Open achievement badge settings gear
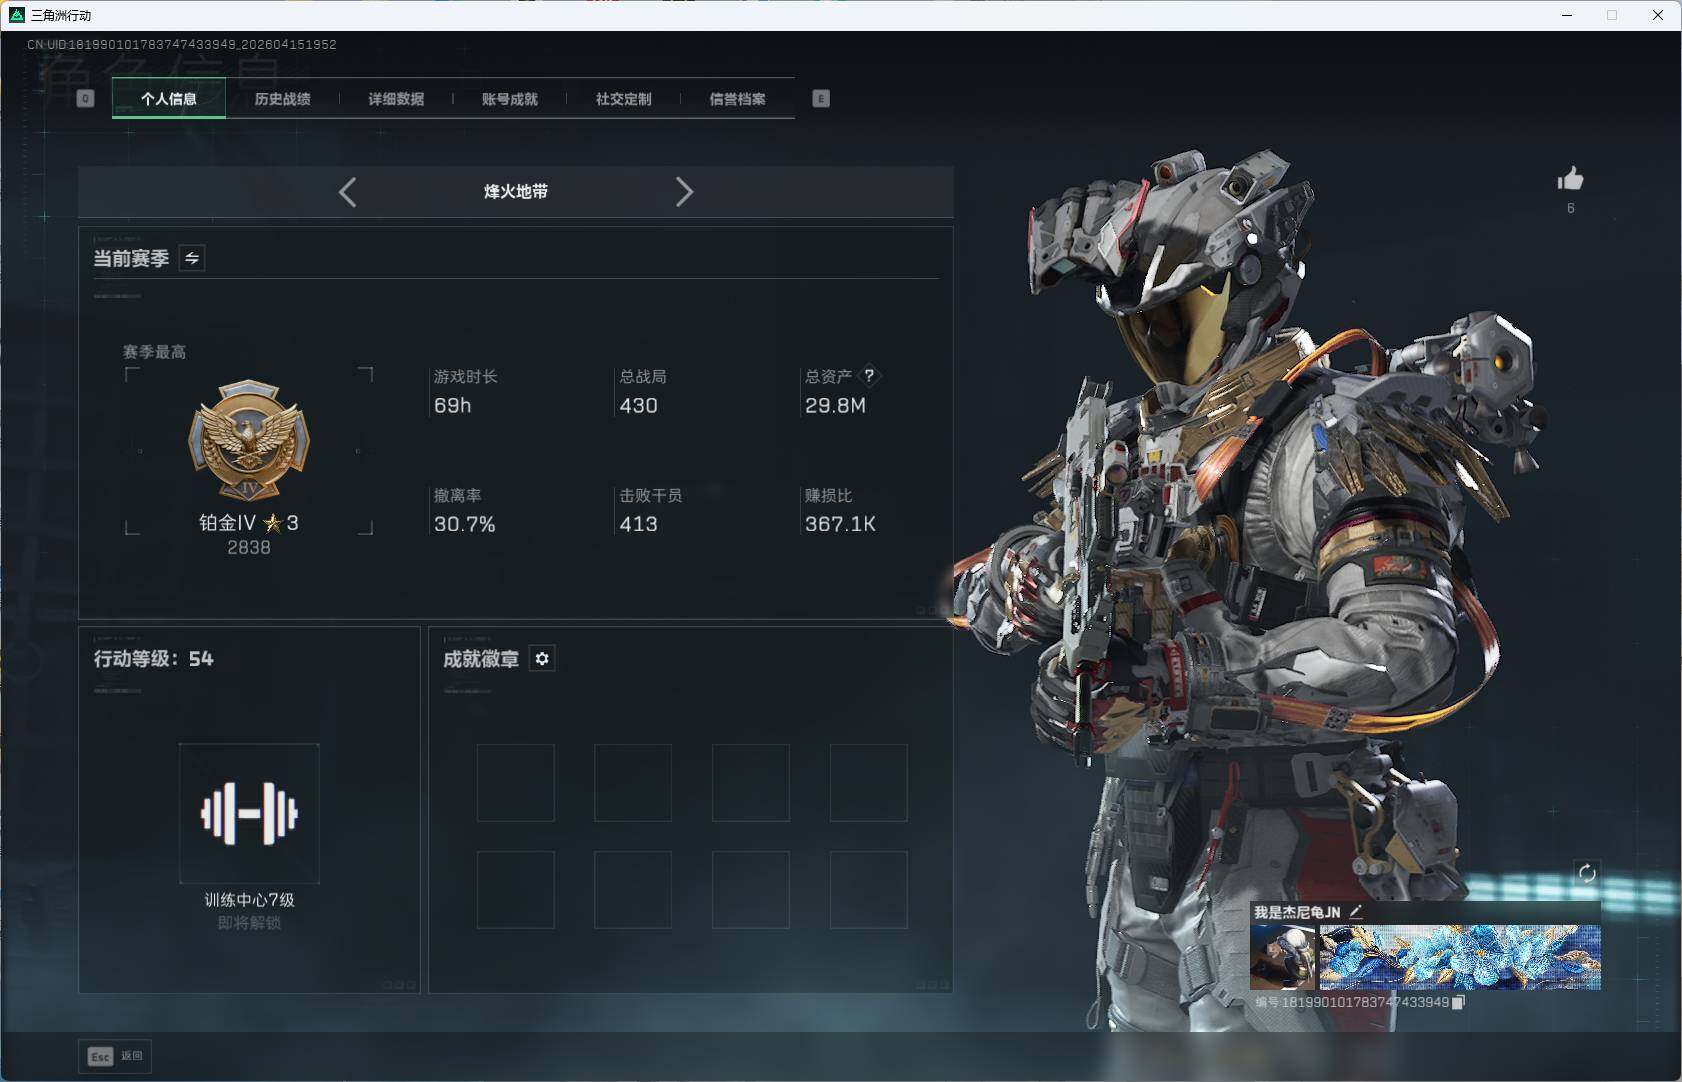The image size is (1682, 1082). [542, 659]
